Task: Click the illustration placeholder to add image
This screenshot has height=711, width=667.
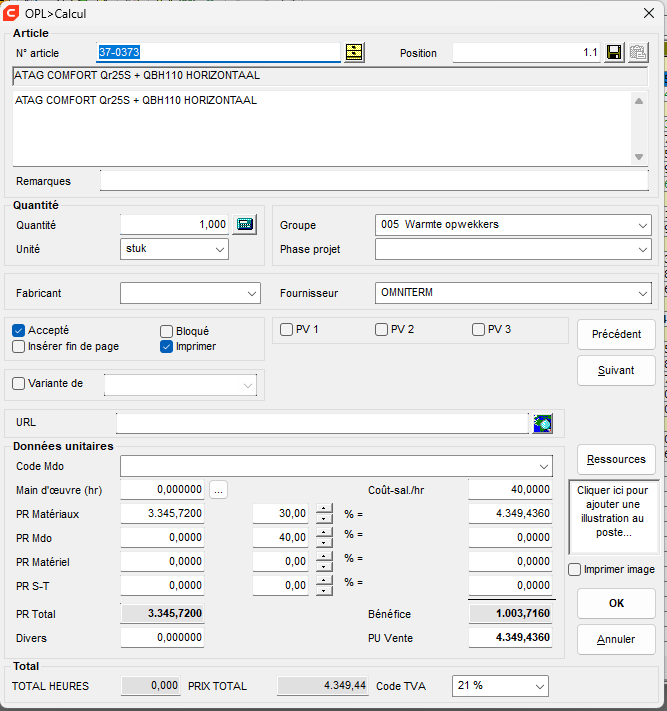Action: coord(613,517)
